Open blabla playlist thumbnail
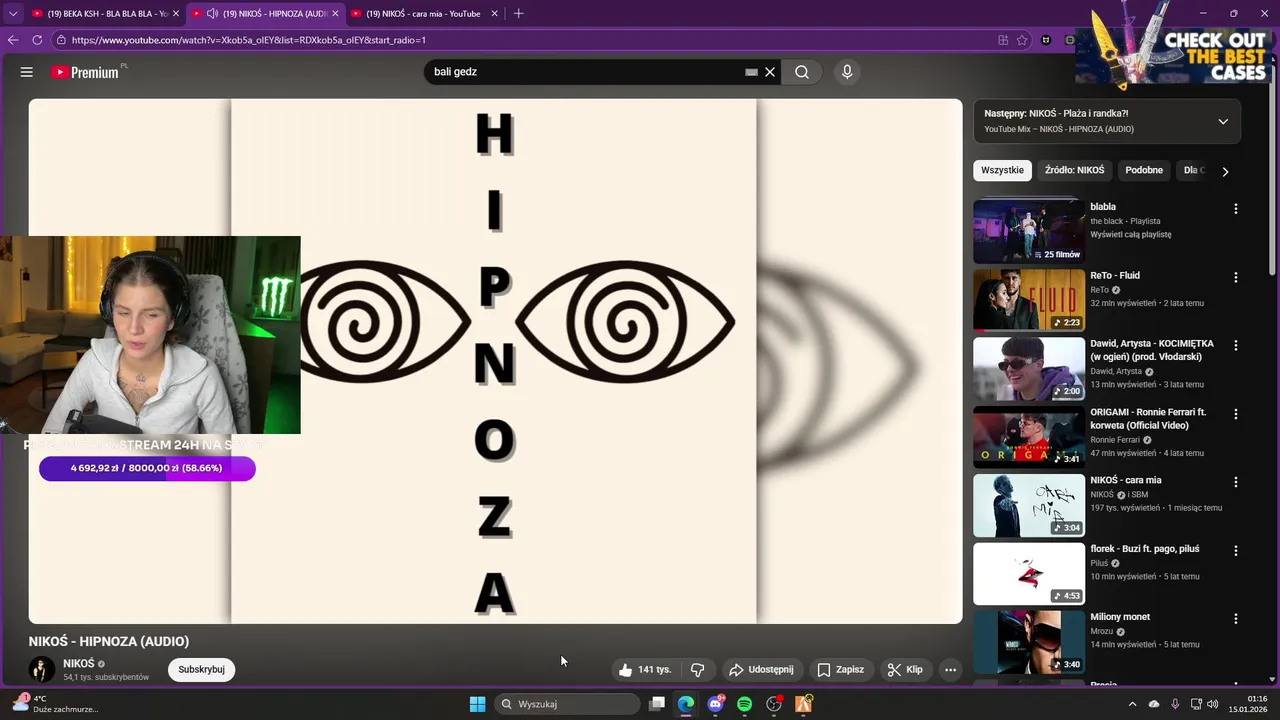The height and width of the screenshot is (720, 1280). coord(1029,231)
